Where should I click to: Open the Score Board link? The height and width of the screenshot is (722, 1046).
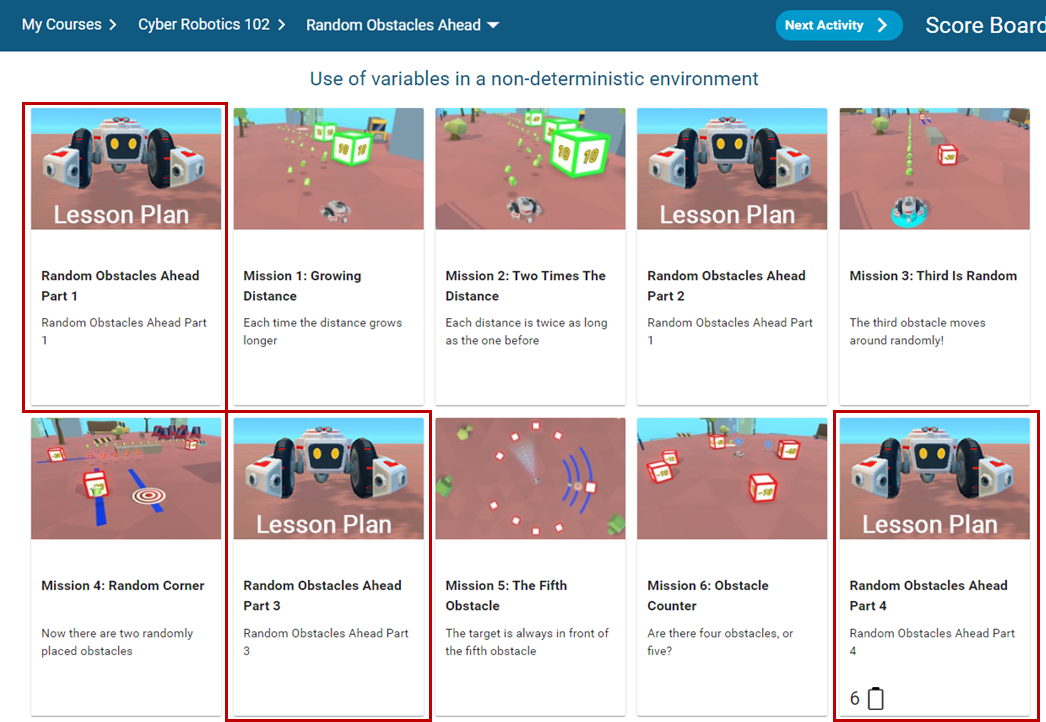[984, 25]
